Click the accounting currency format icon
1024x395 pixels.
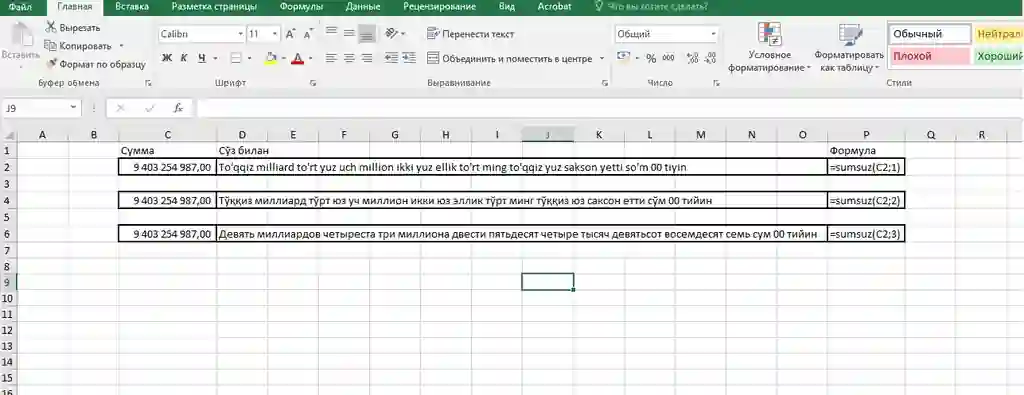pyautogui.click(x=624, y=57)
